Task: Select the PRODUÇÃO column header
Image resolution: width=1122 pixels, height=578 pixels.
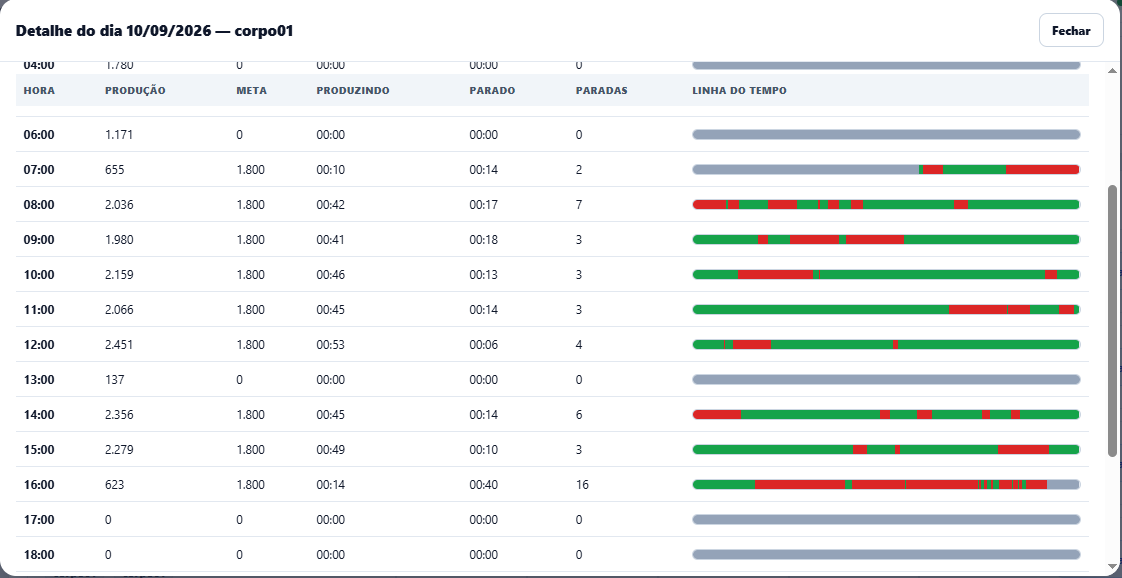Action: click(x=135, y=91)
